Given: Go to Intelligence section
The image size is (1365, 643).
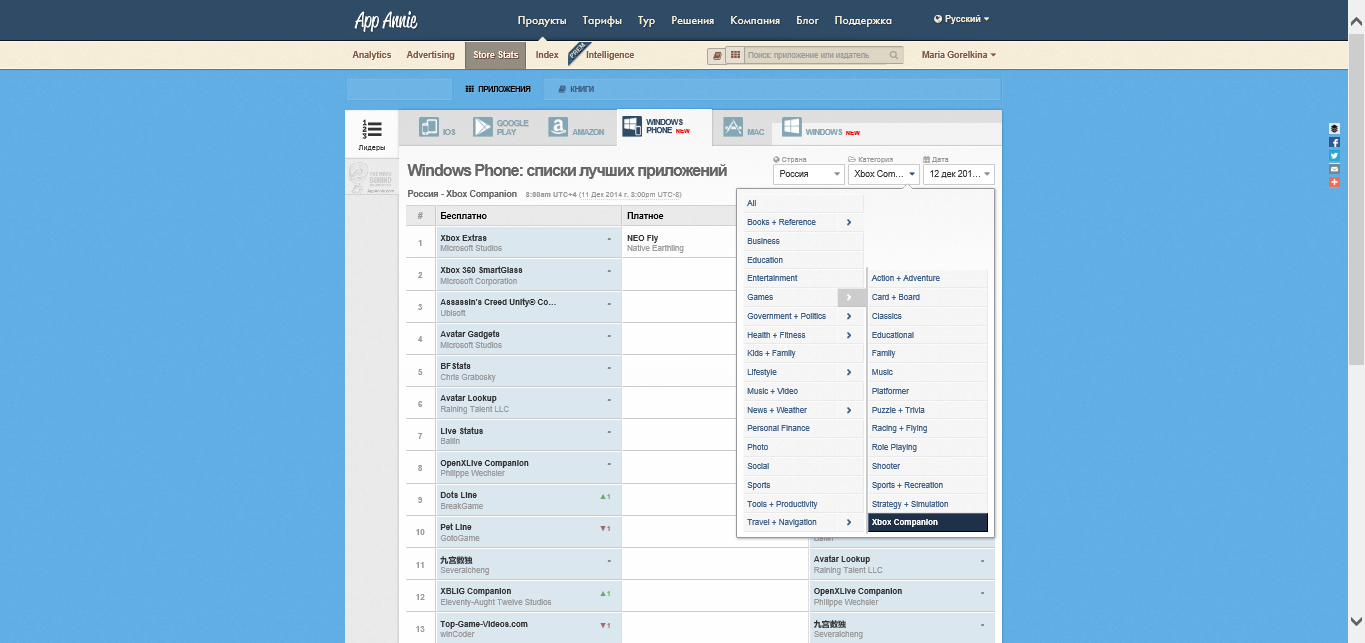Looking at the screenshot, I should pos(610,55).
